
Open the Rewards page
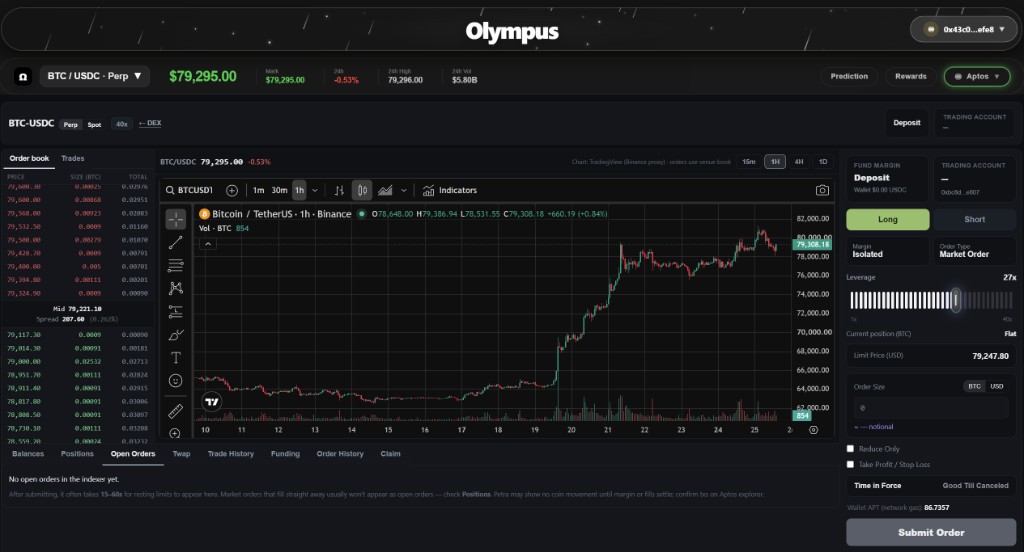point(910,76)
